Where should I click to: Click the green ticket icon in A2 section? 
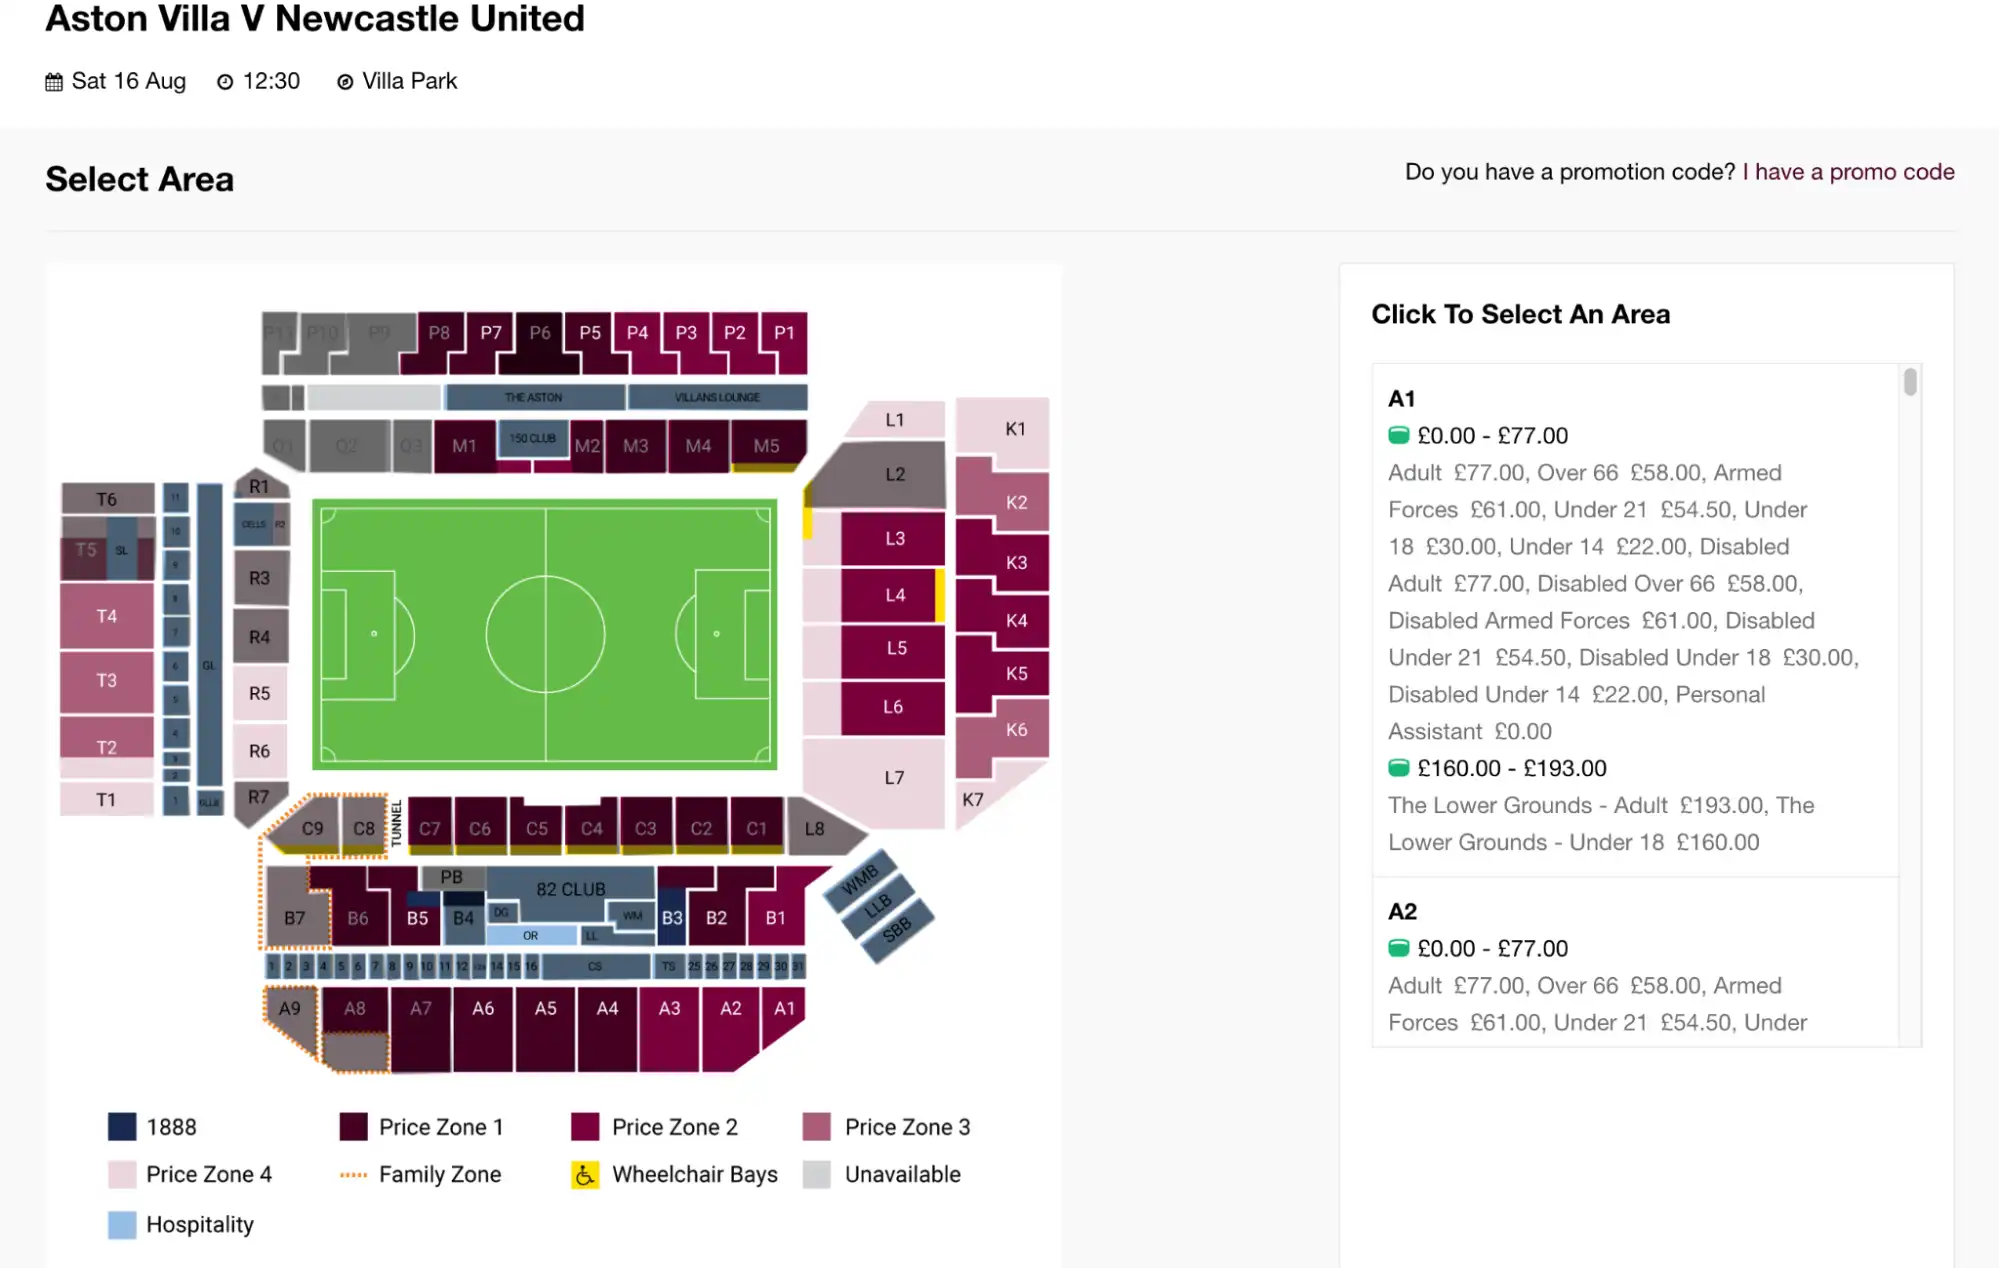tap(1399, 948)
